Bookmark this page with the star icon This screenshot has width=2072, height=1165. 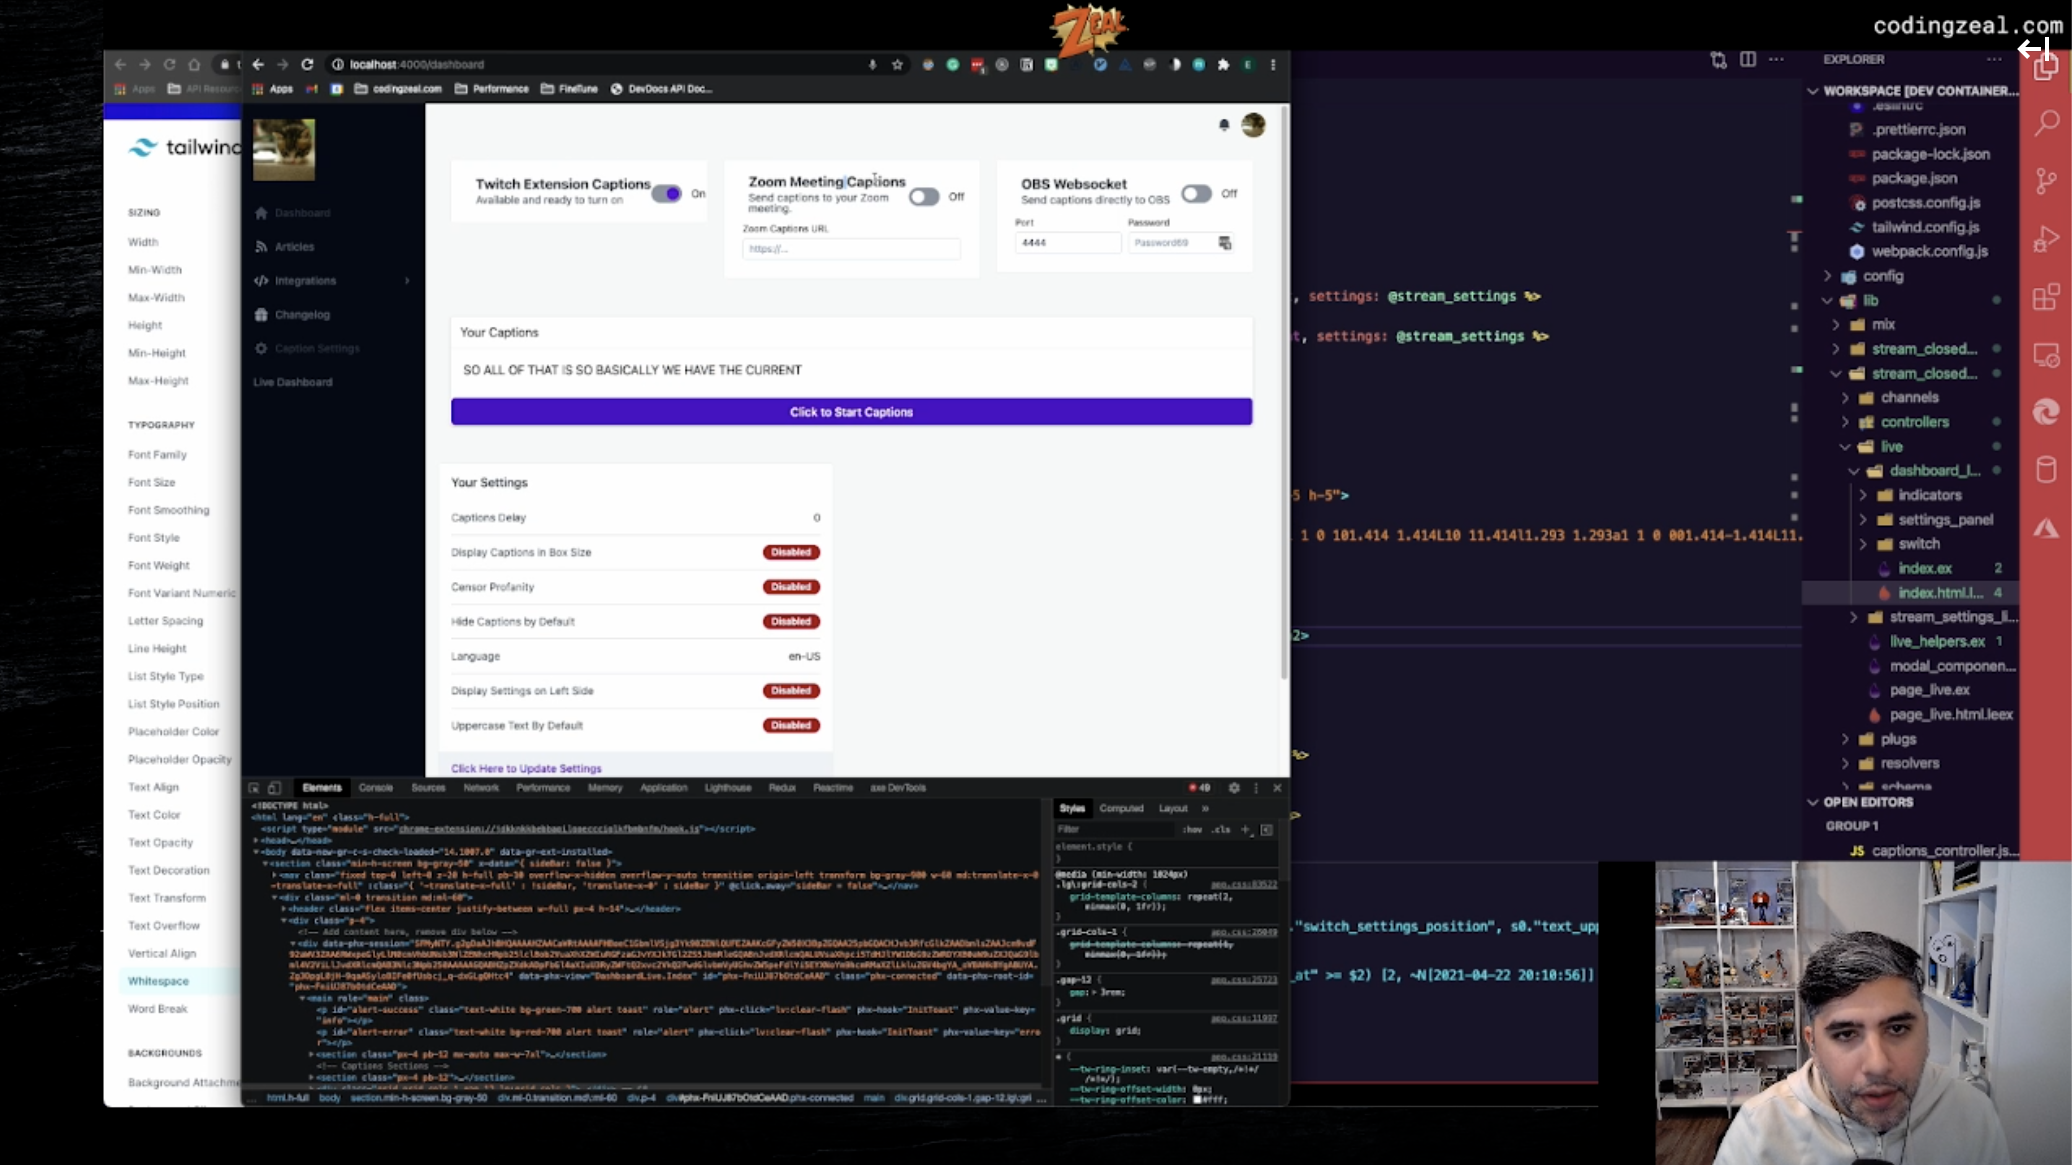coord(897,64)
